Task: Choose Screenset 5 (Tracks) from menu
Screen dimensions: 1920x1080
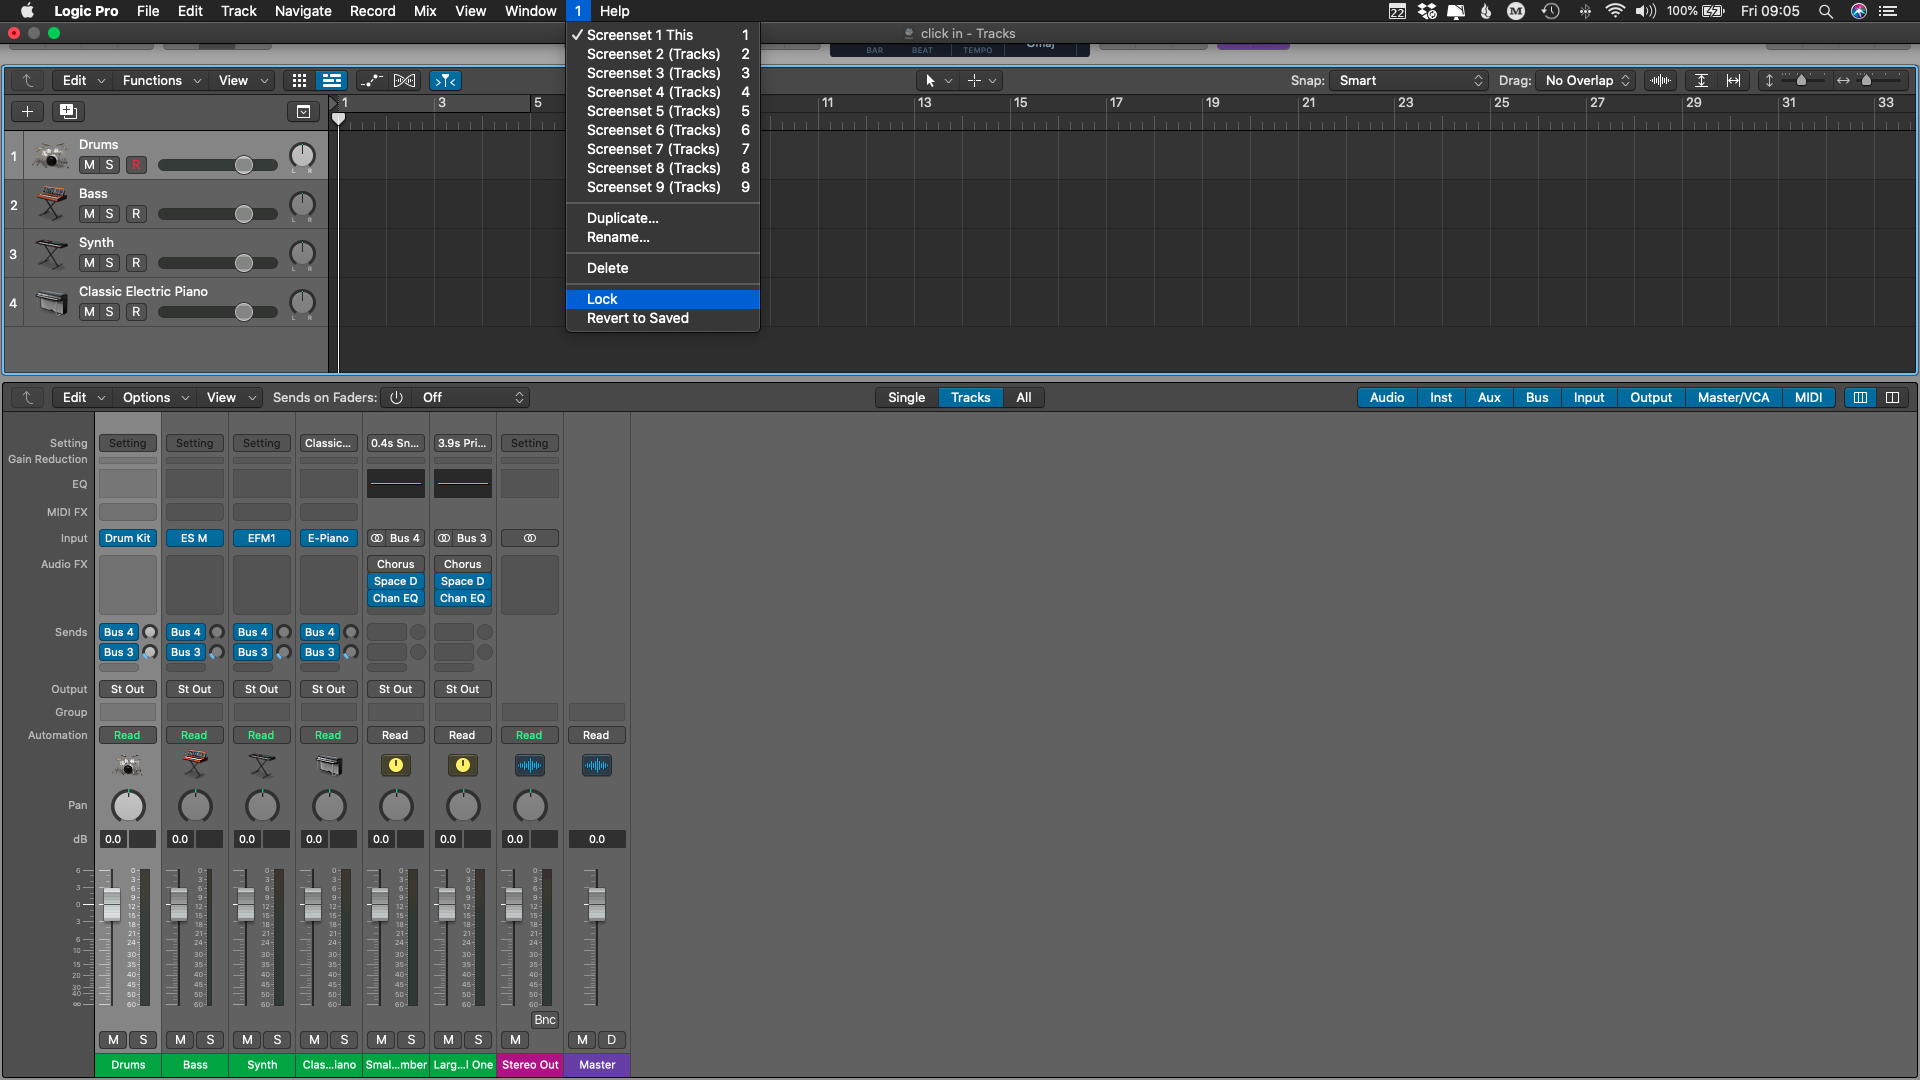Action: 663,111
